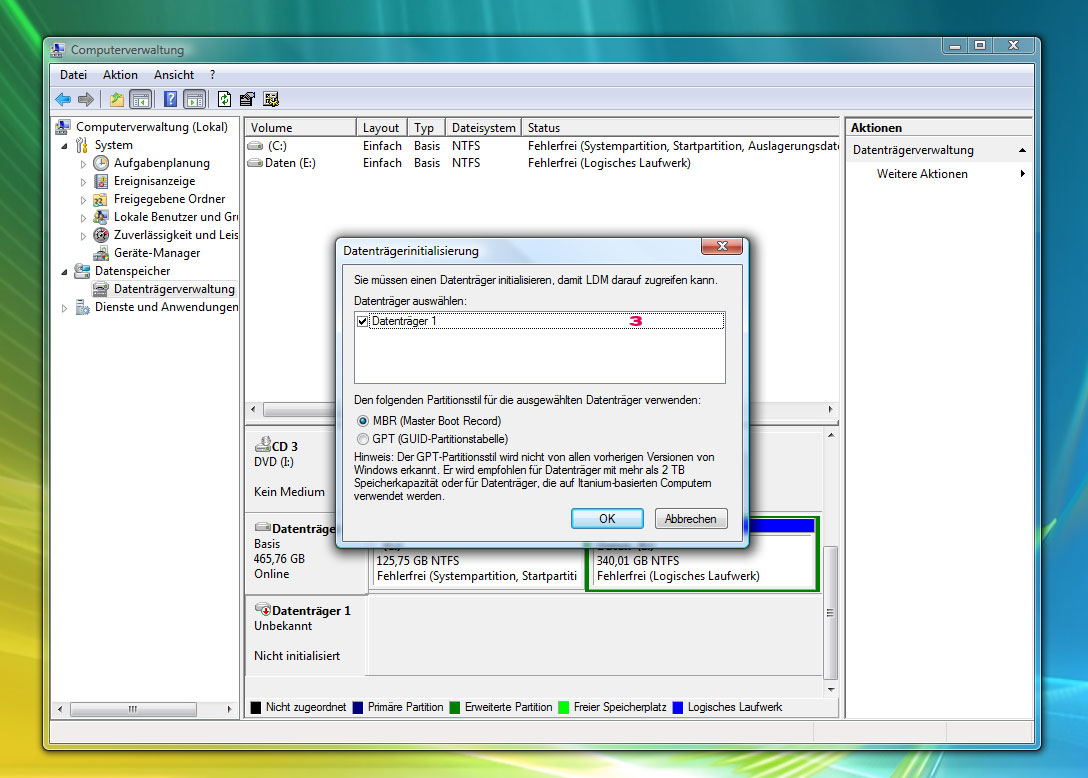
Task: Click the drive icon next to Daten (E:)
Action: [x=255, y=163]
